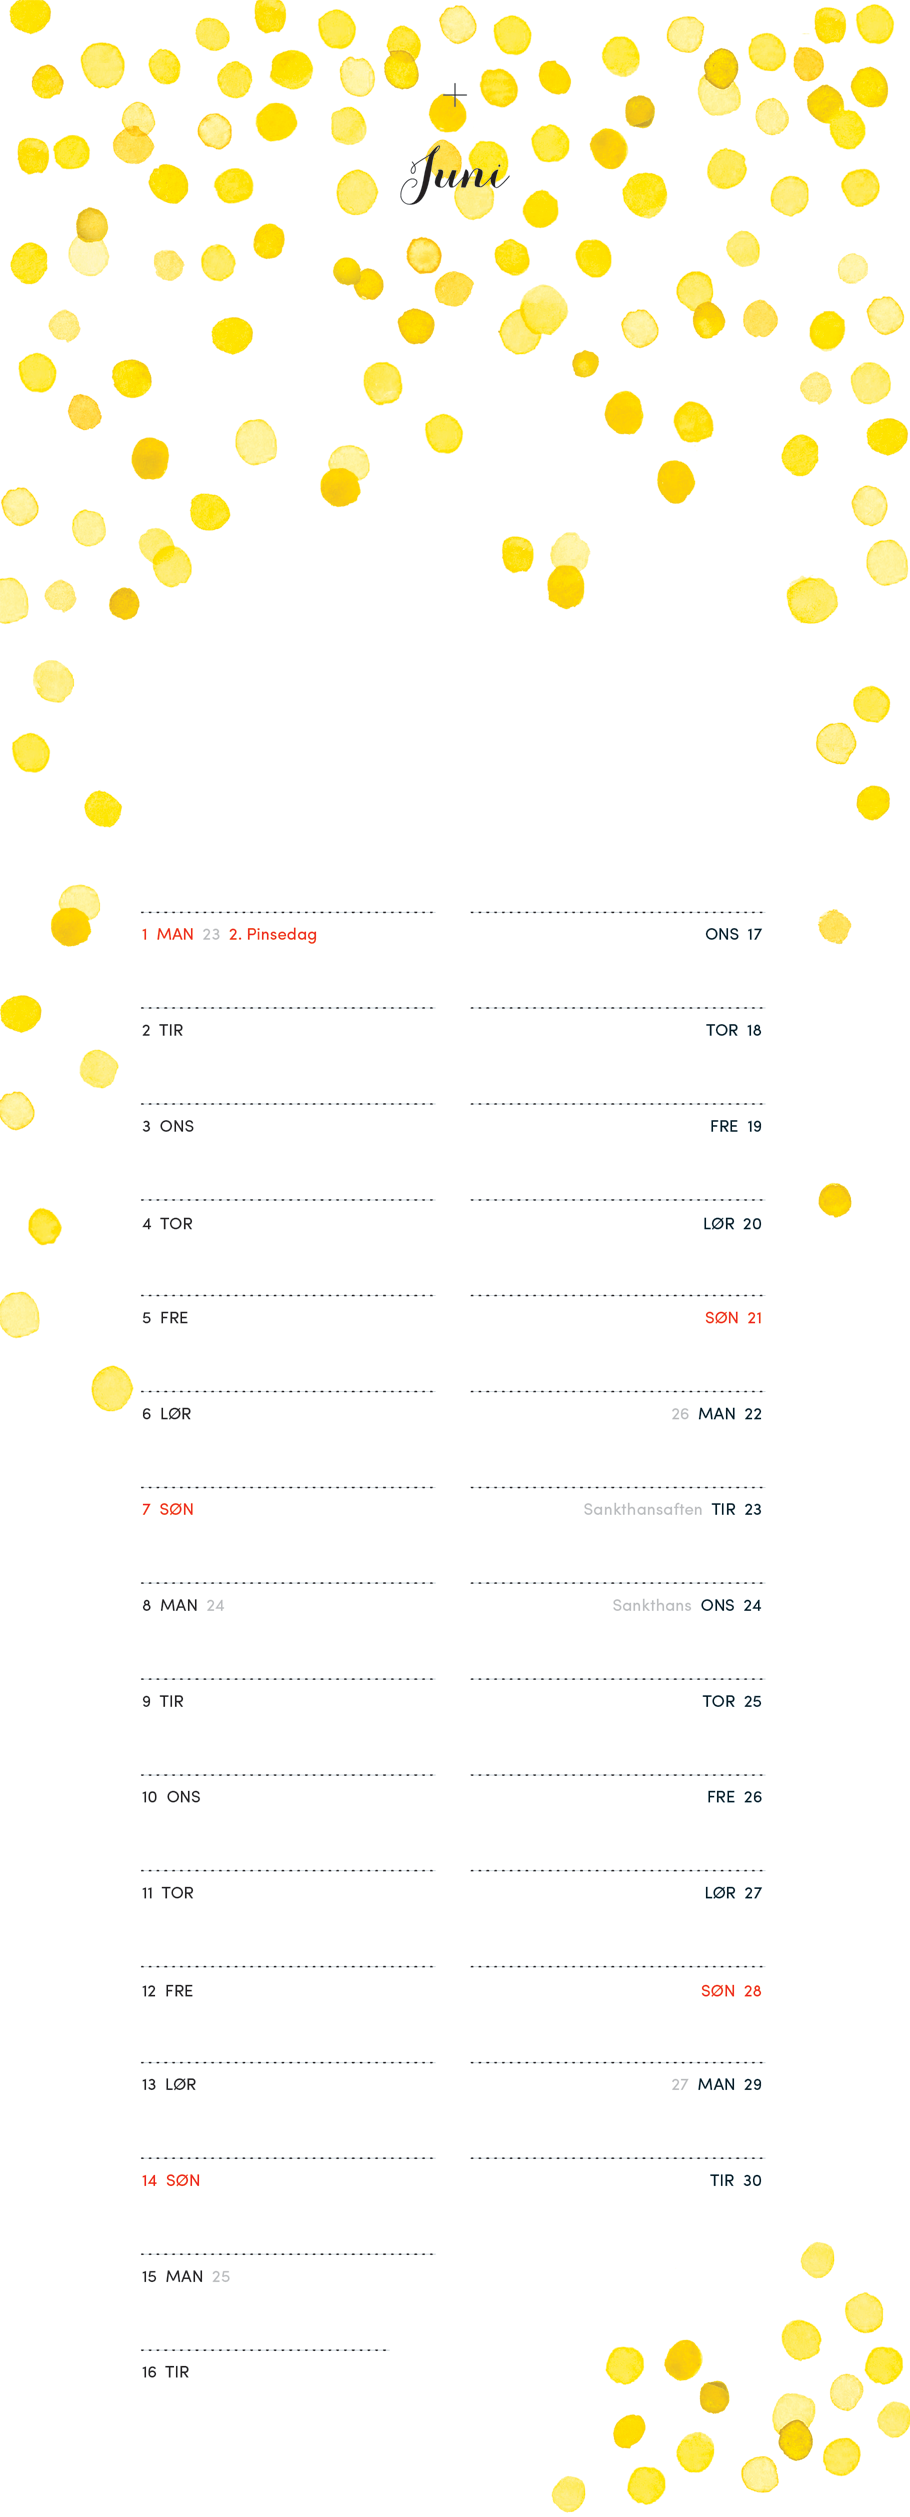Click the Sankthans label on ONS 24
Image resolution: width=910 pixels, height=2517 pixels.
(x=652, y=1605)
